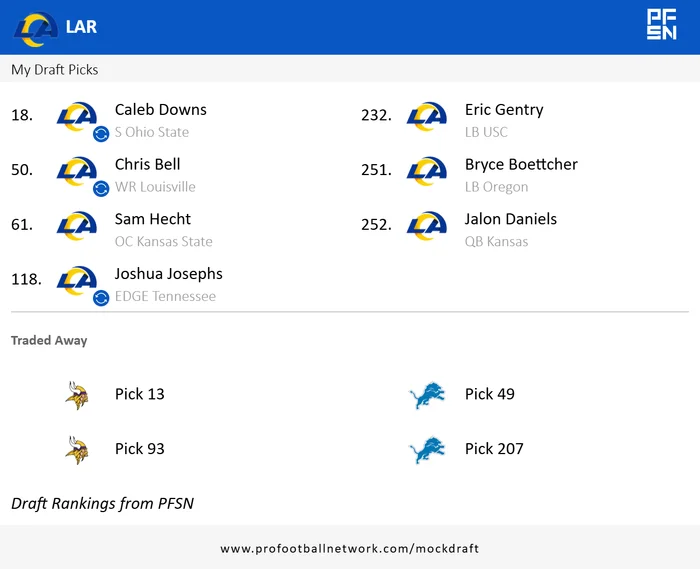Click the EDGE Tennessee position label

point(165,296)
